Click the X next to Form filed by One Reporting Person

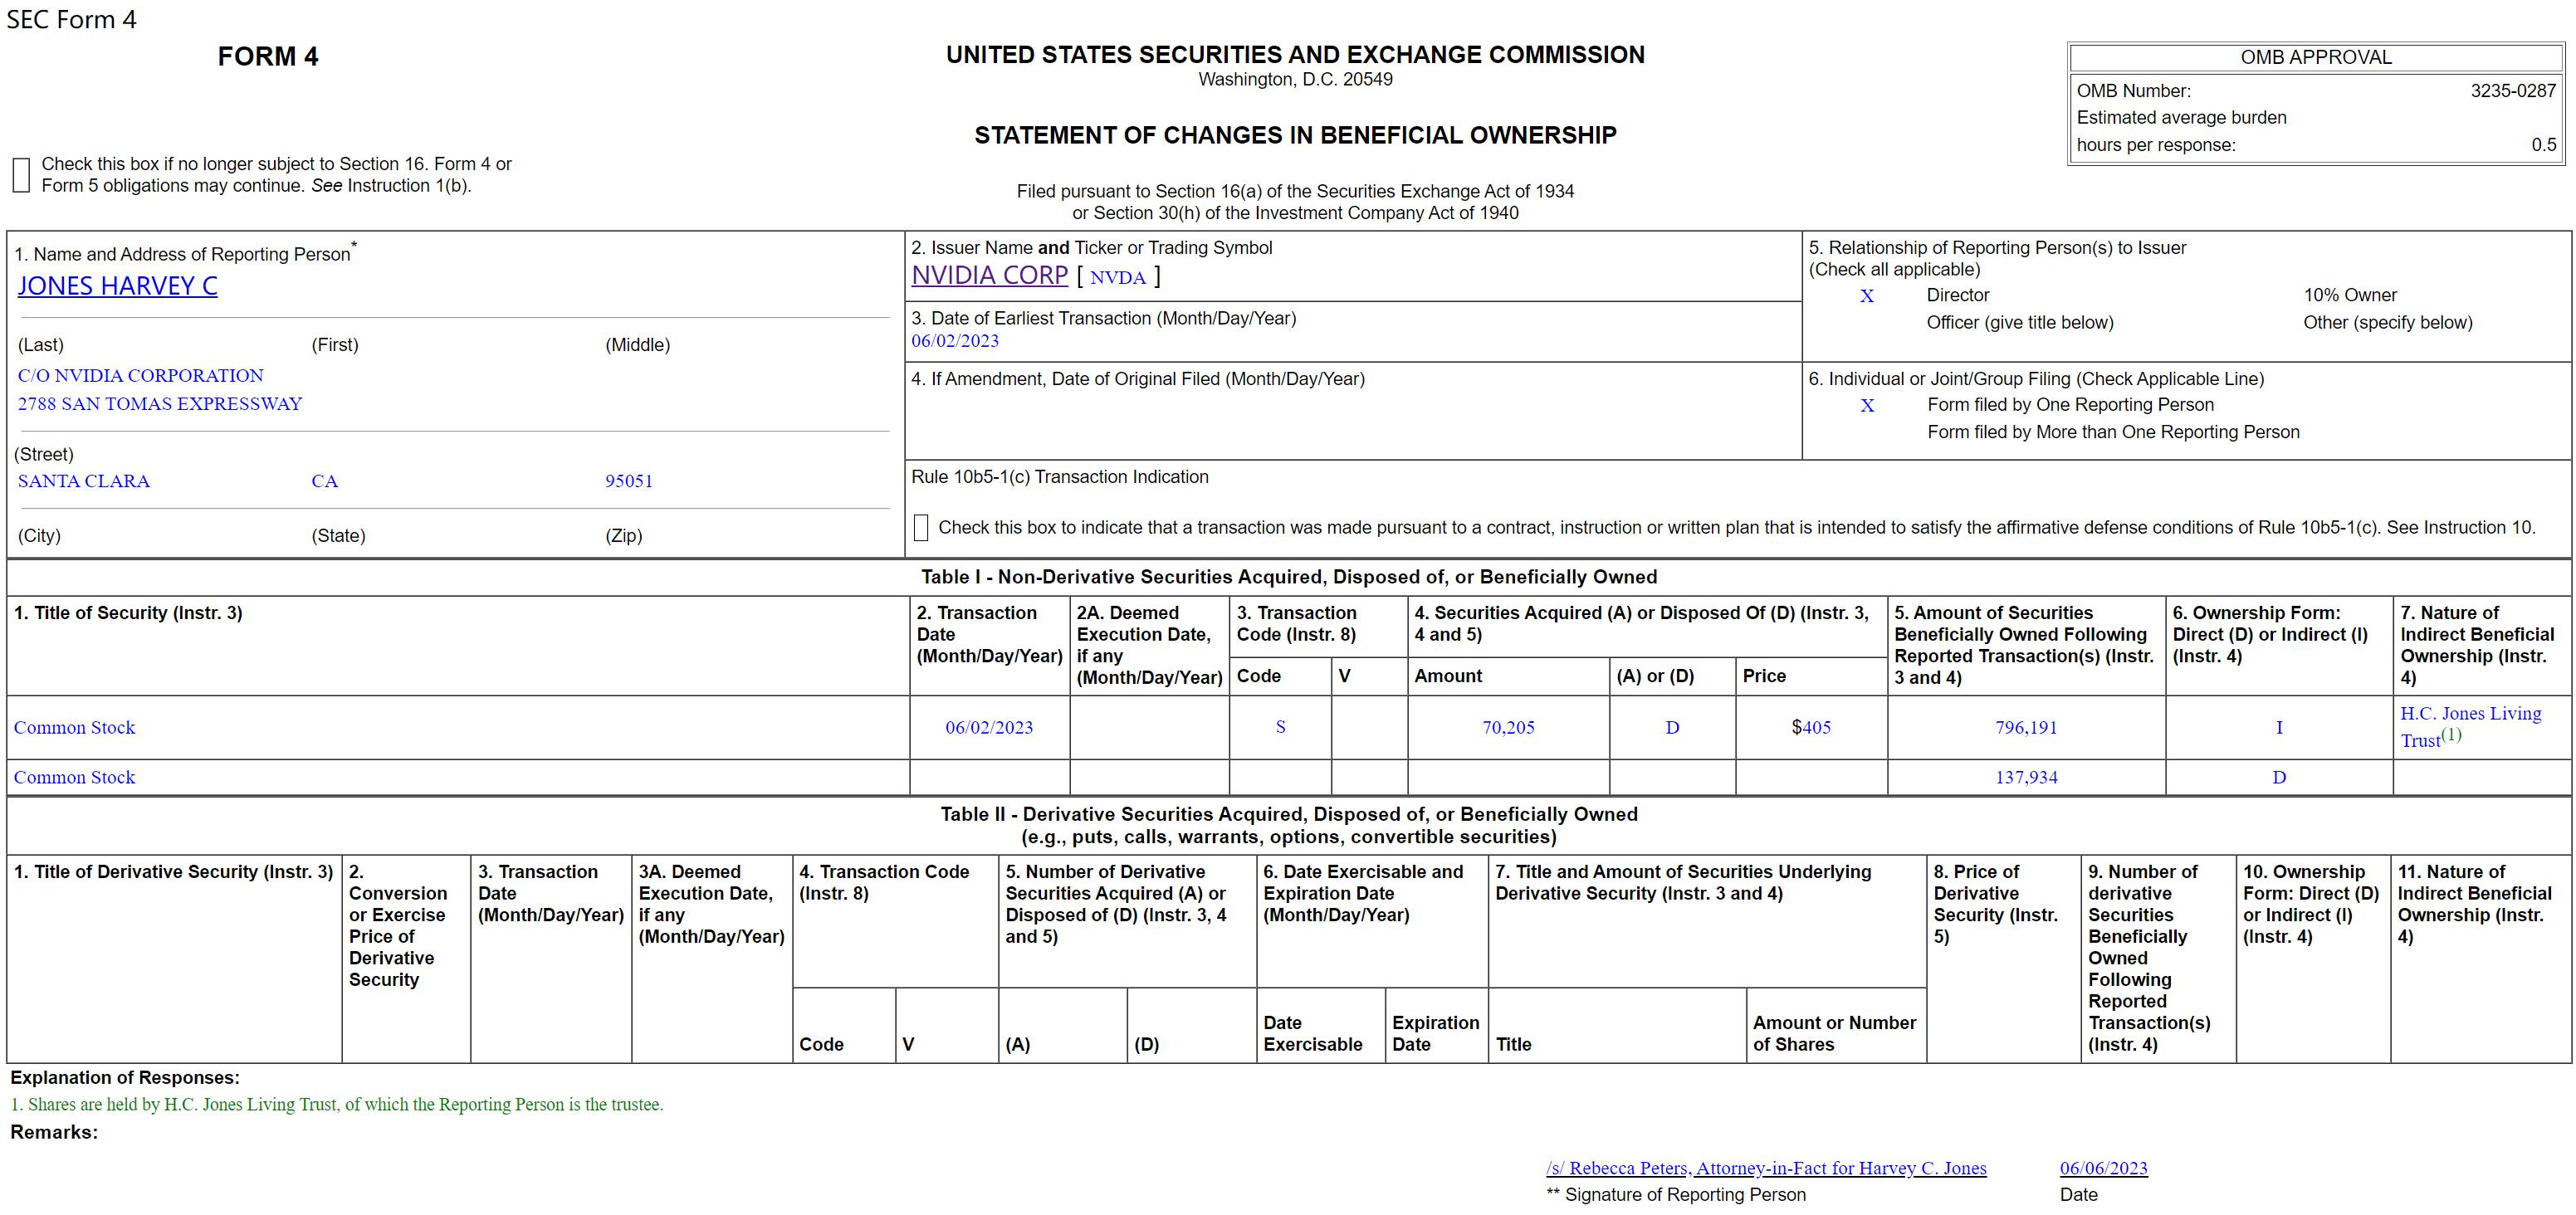(x=1866, y=406)
